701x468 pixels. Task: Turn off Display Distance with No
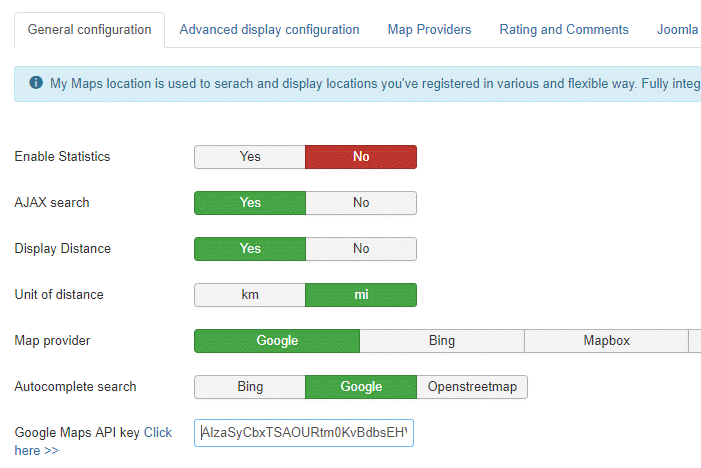pyautogui.click(x=361, y=249)
